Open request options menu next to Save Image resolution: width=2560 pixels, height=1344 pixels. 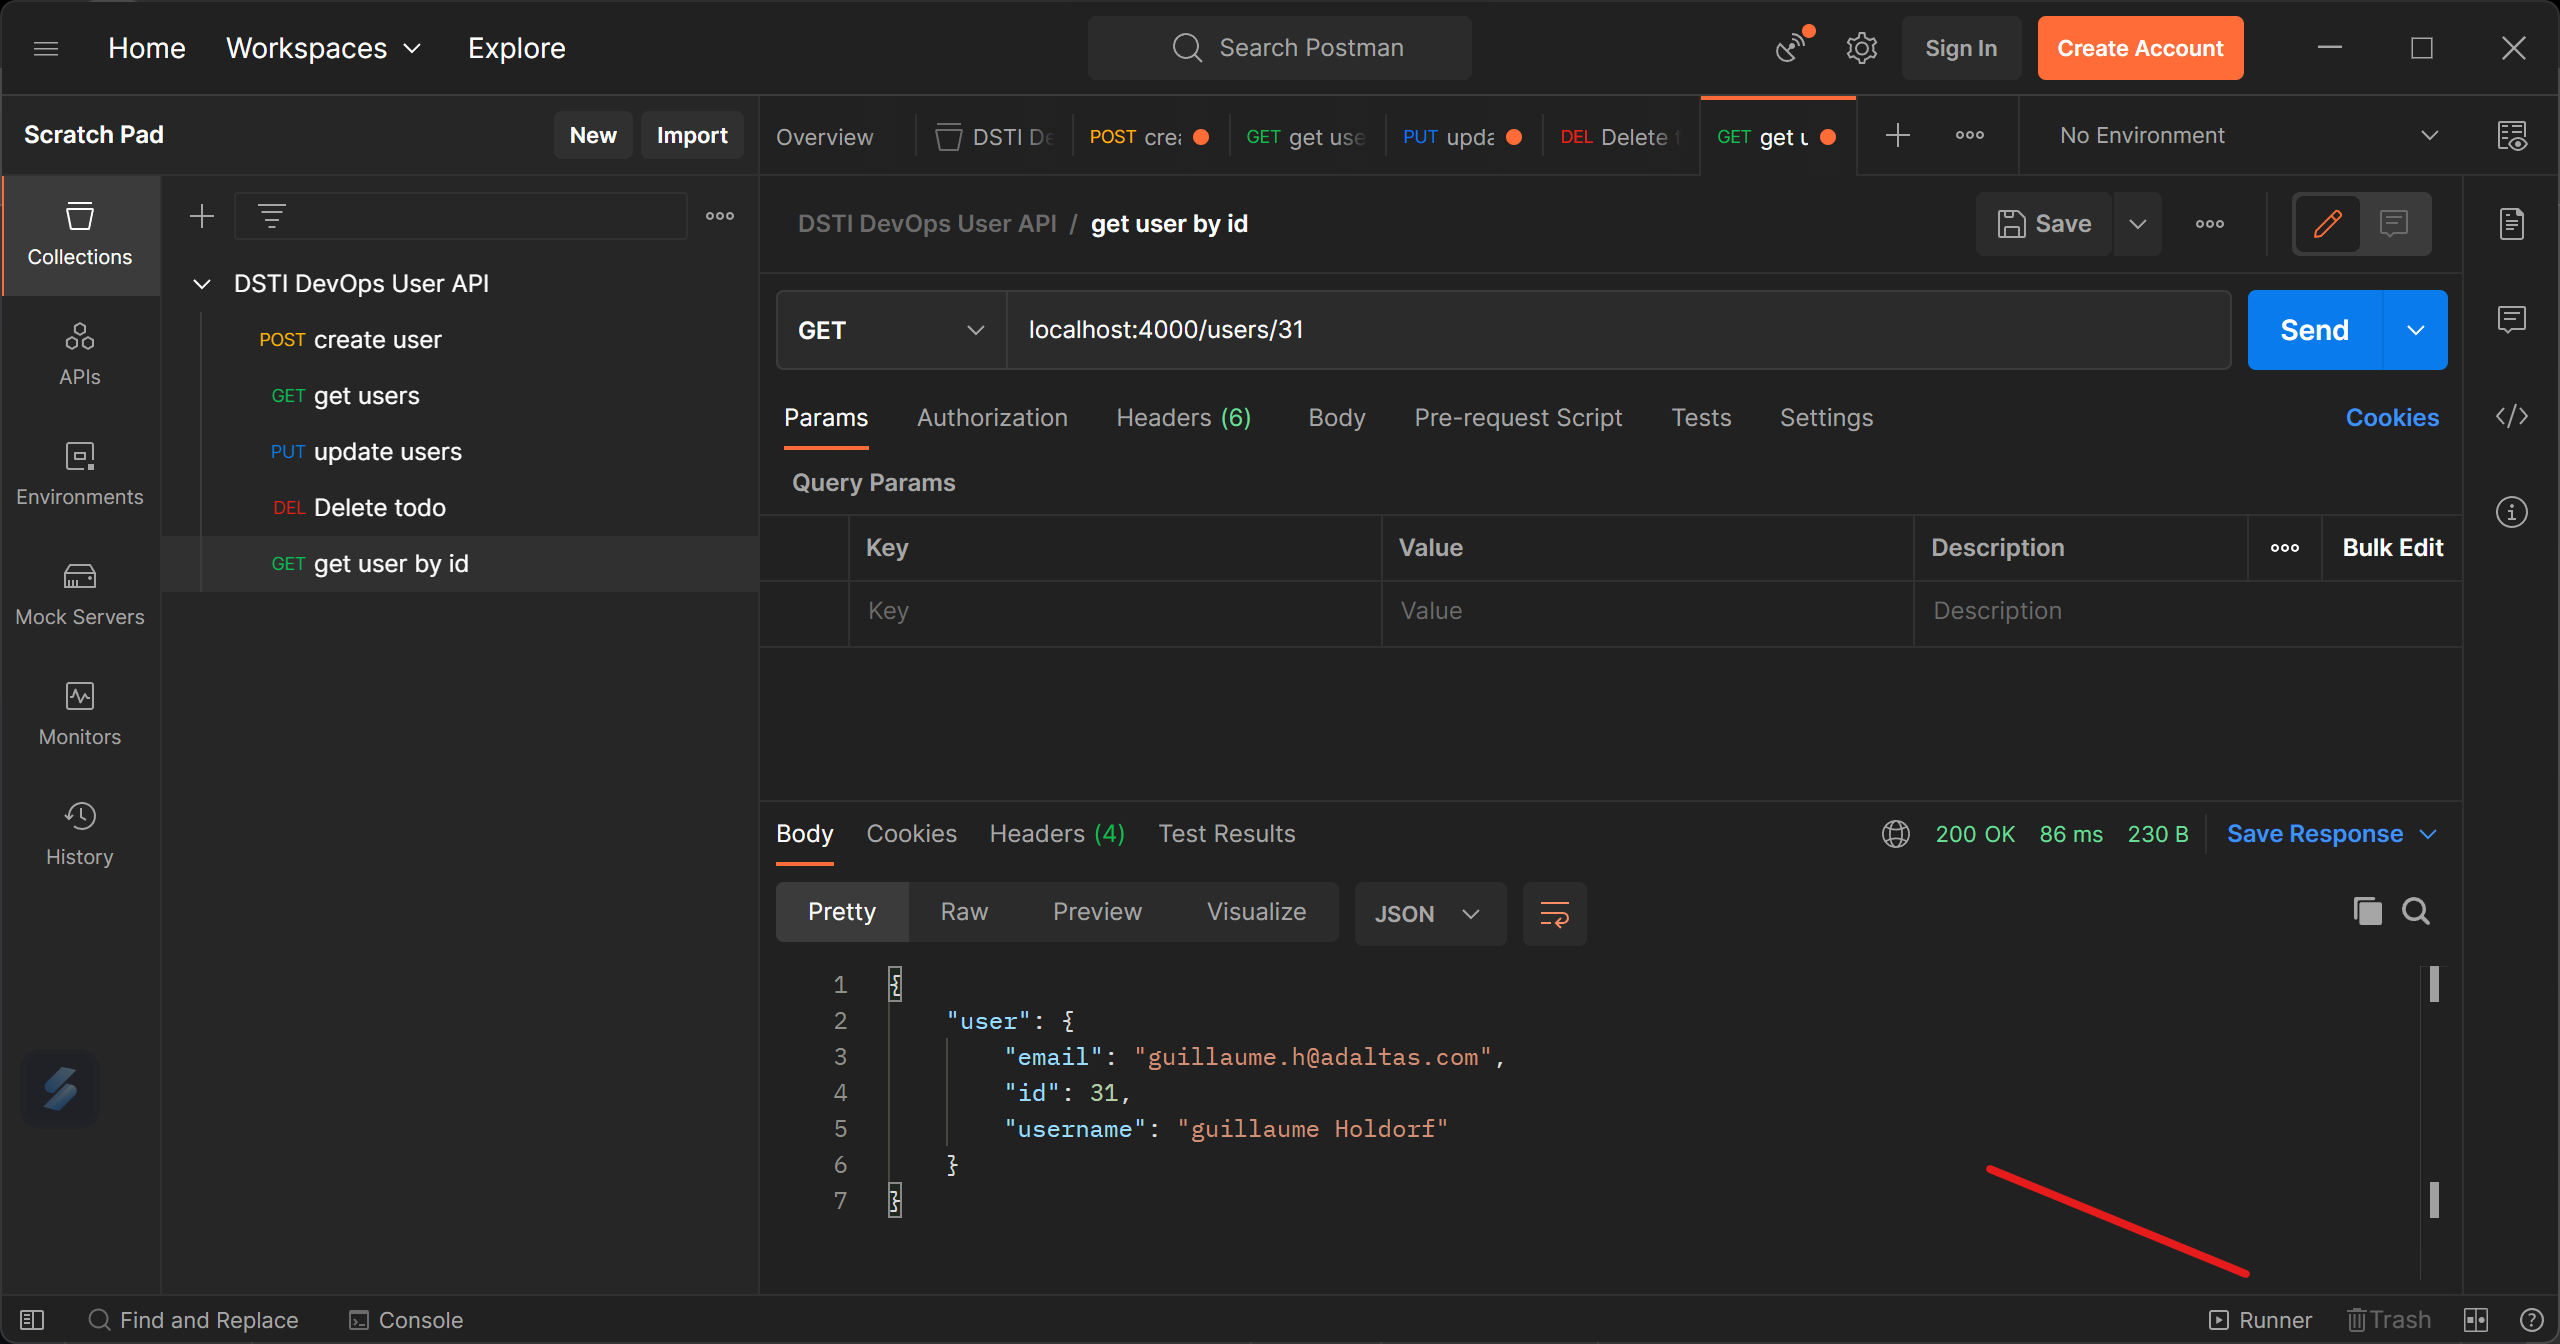[x=2210, y=224]
